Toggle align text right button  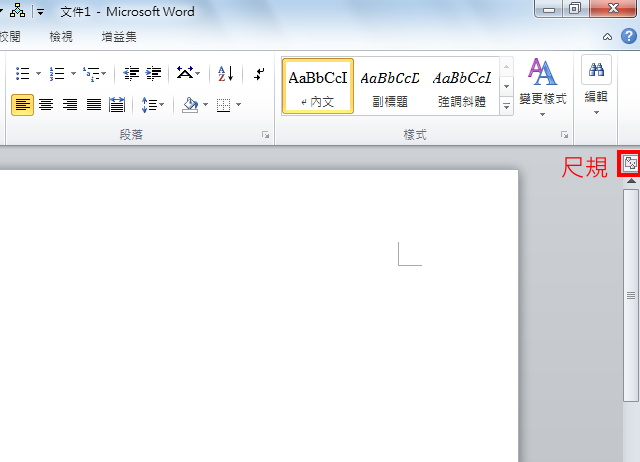coord(70,104)
